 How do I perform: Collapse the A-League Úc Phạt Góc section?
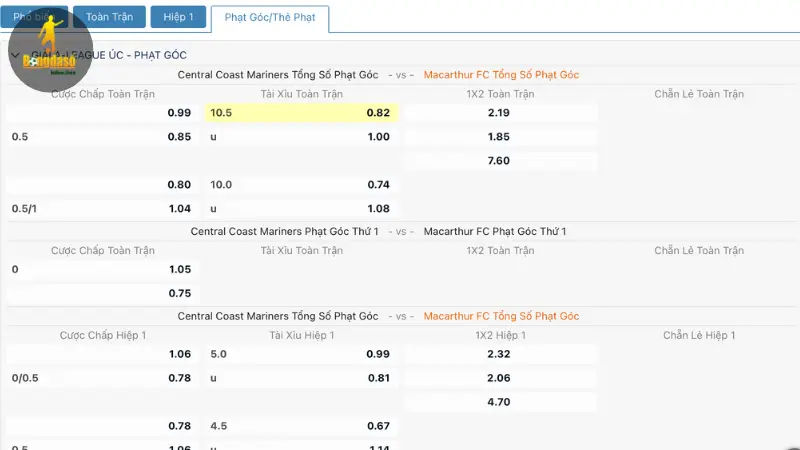pos(16,54)
